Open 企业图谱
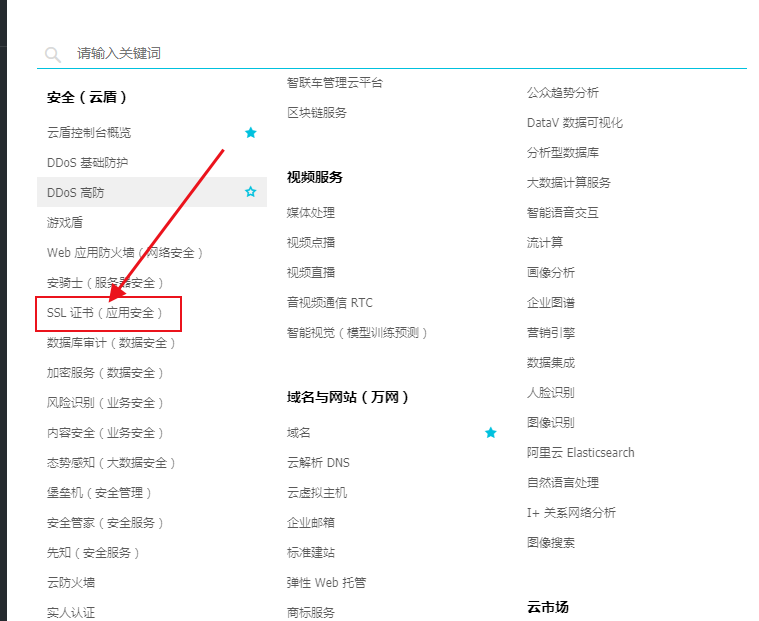The width and height of the screenshot is (759, 621). coord(551,303)
